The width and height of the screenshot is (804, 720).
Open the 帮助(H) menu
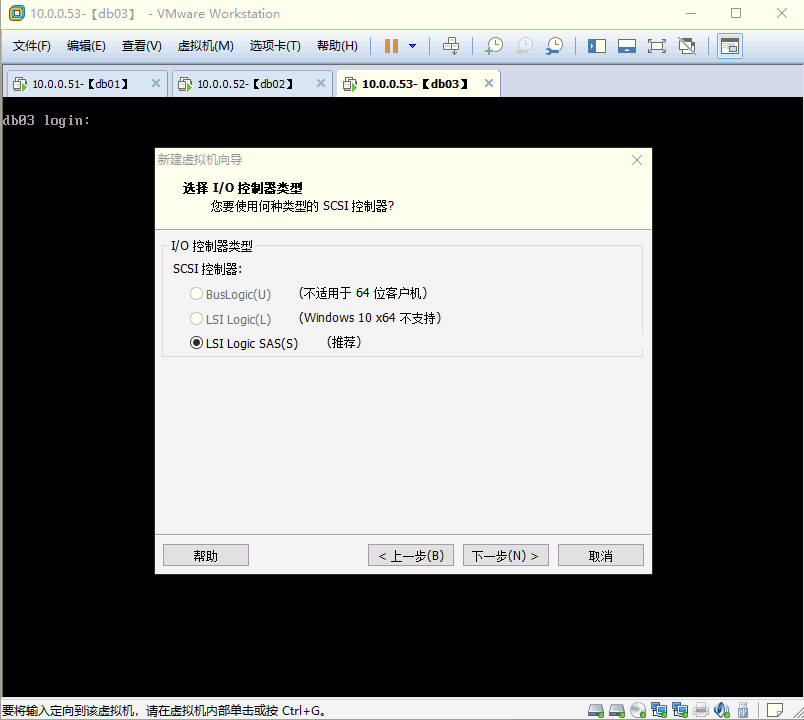click(337, 46)
